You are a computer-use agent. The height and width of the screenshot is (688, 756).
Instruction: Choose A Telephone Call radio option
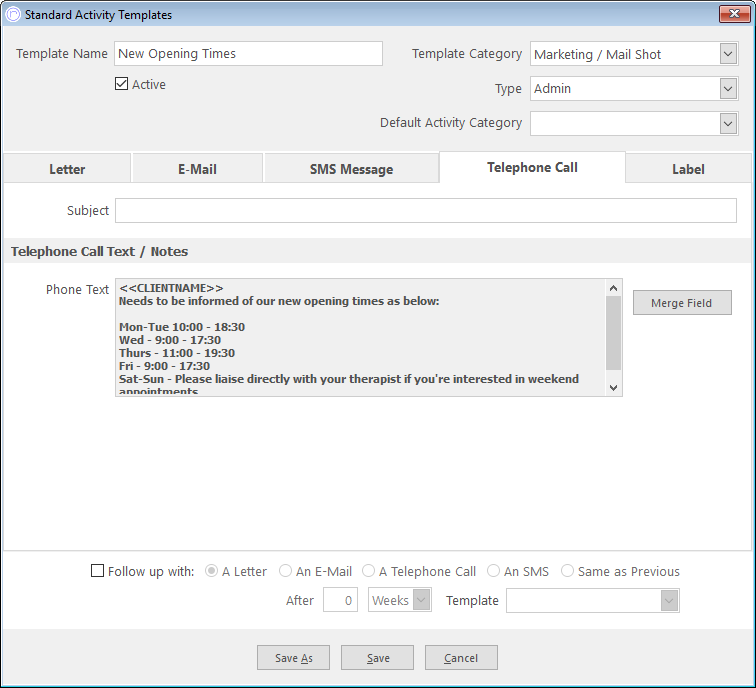point(368,571)
